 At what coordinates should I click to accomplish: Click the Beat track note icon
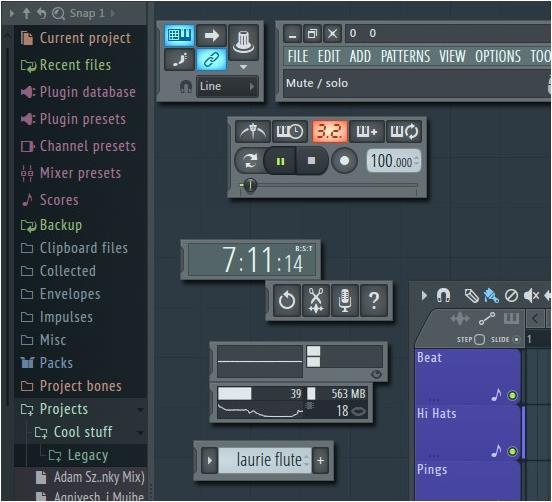496,395
